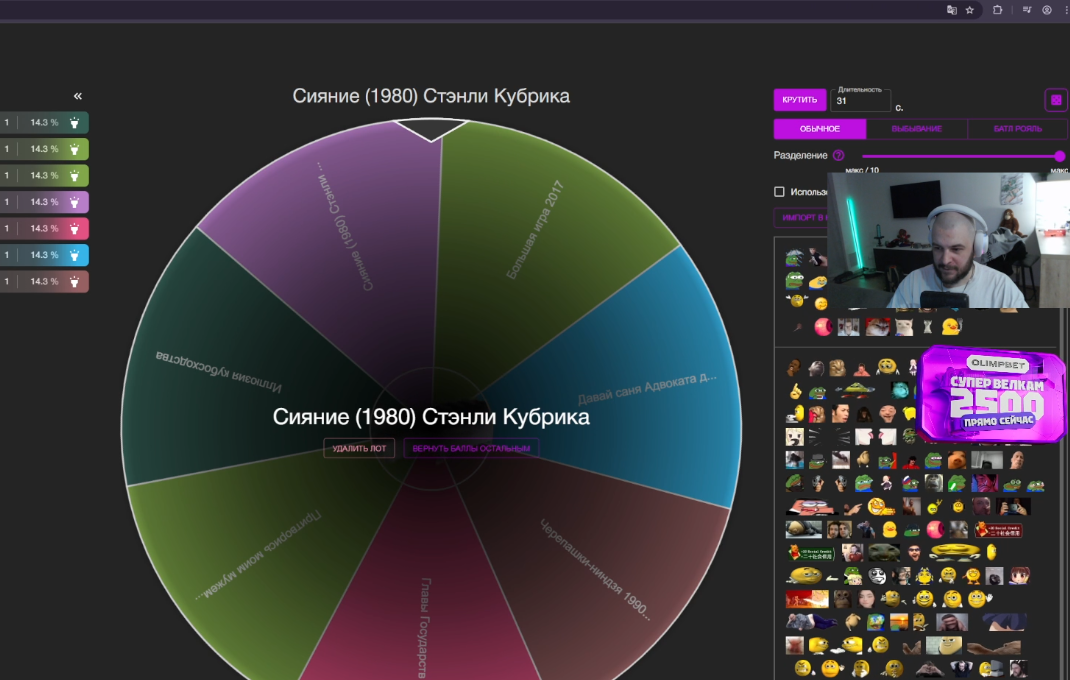Click the Разделение slider handle

pos(1059,156)
